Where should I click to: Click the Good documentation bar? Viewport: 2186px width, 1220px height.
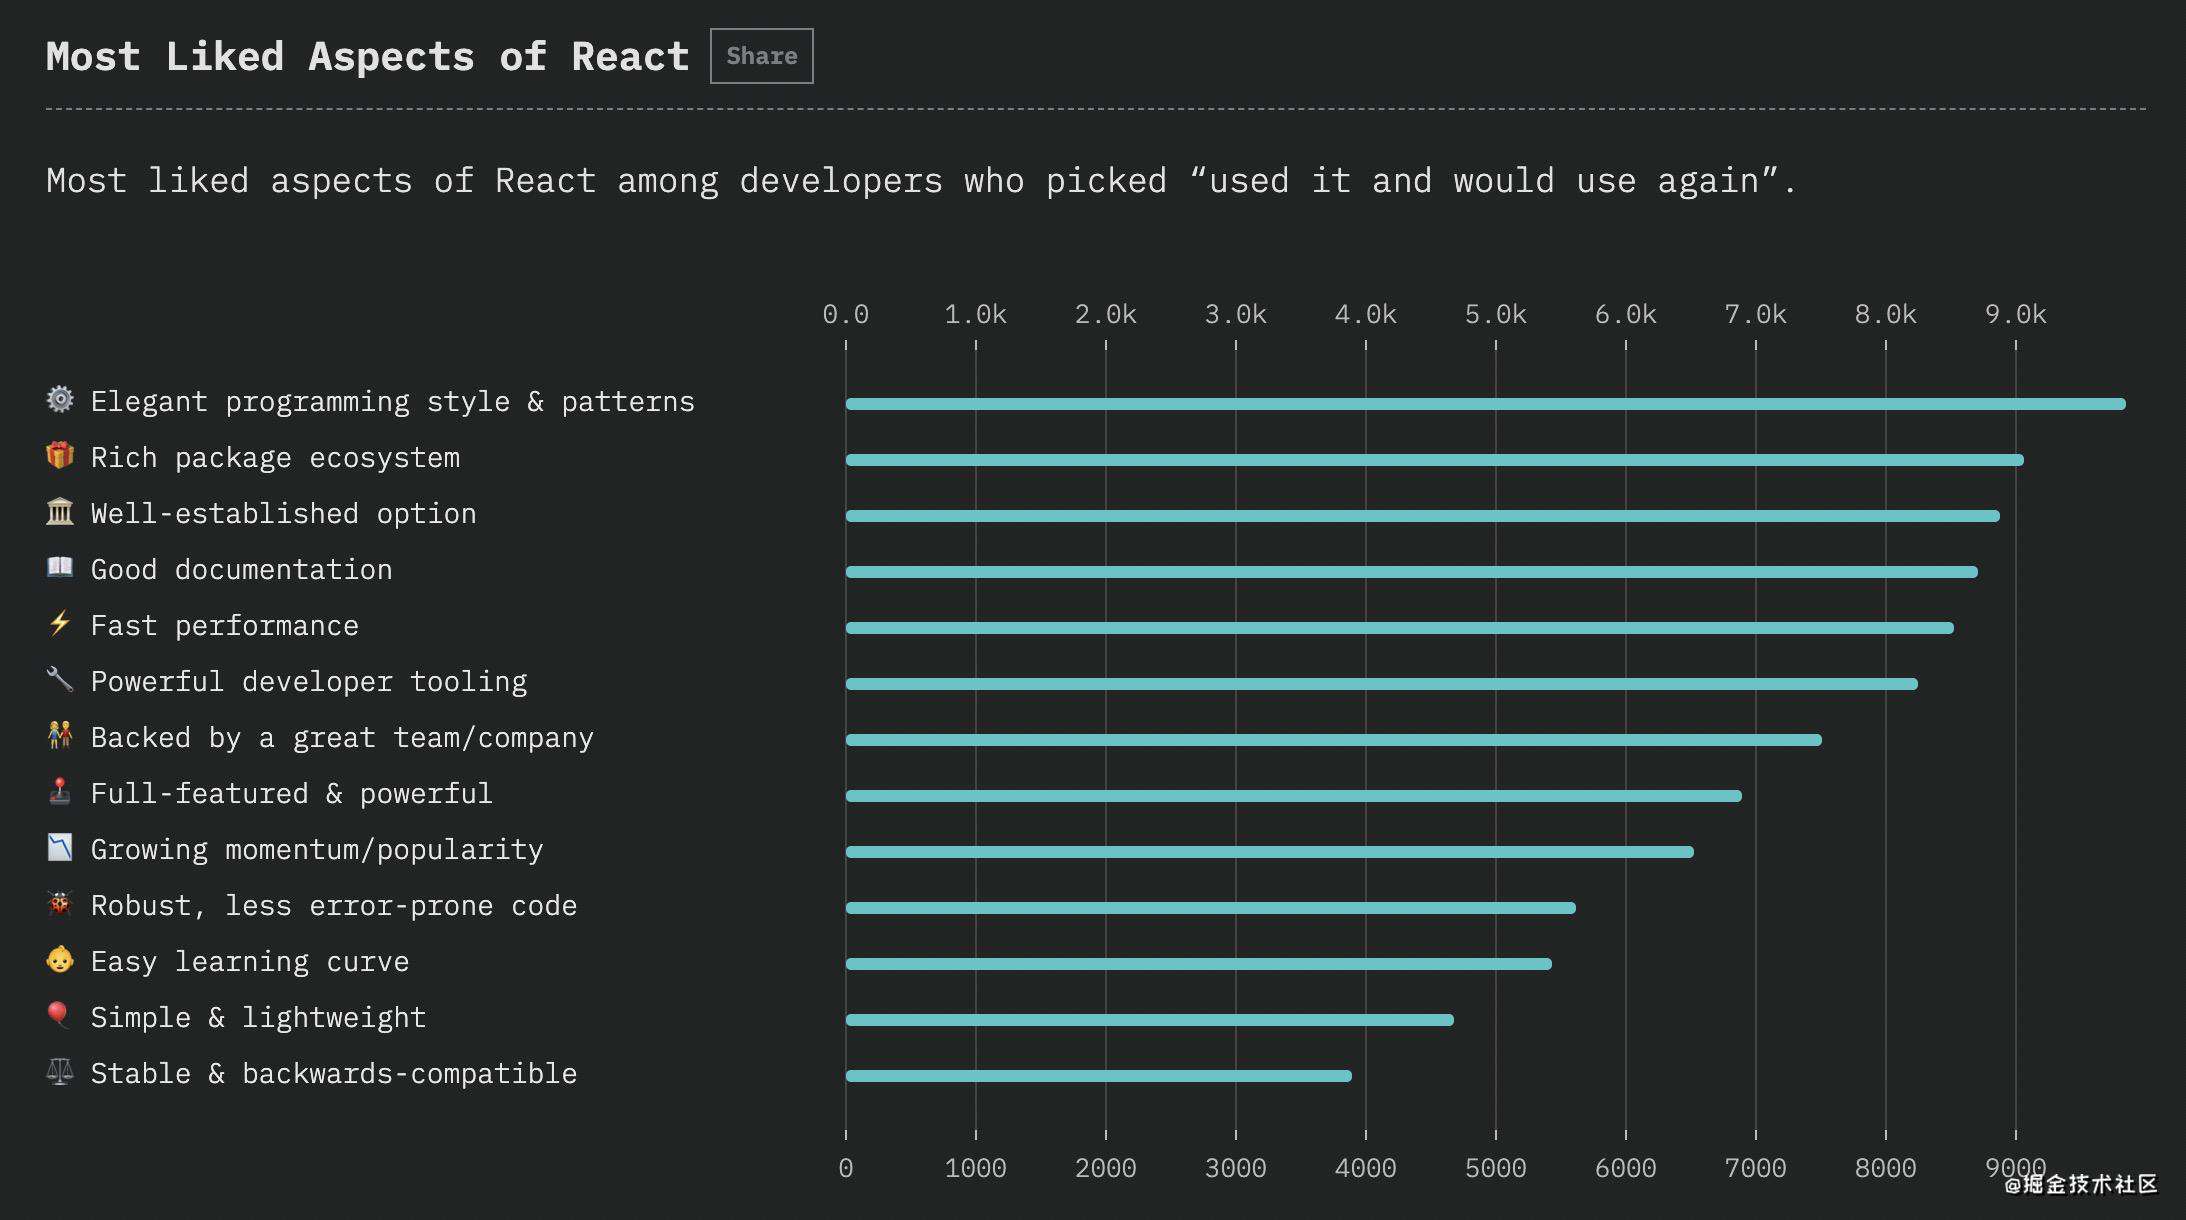pos(1411,572)
